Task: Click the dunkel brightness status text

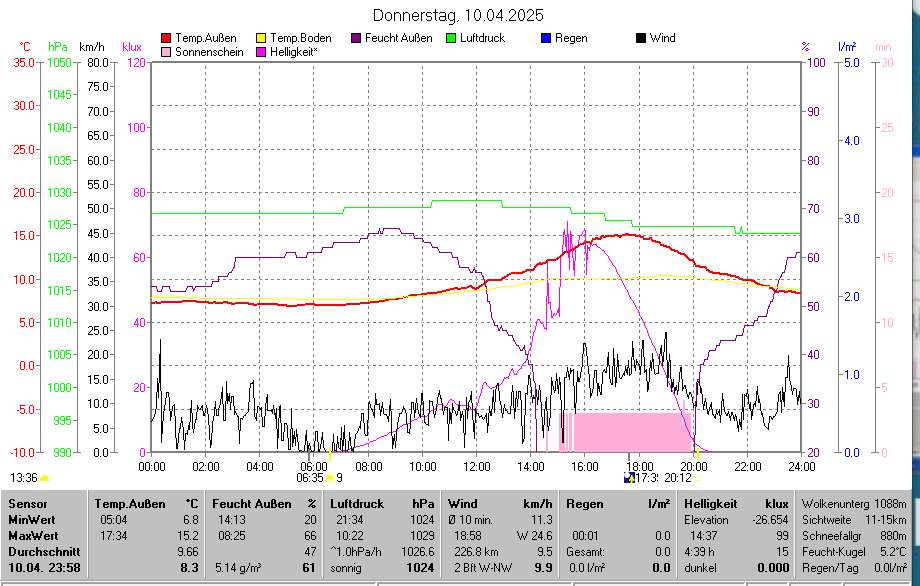Action: pos(701,568)
